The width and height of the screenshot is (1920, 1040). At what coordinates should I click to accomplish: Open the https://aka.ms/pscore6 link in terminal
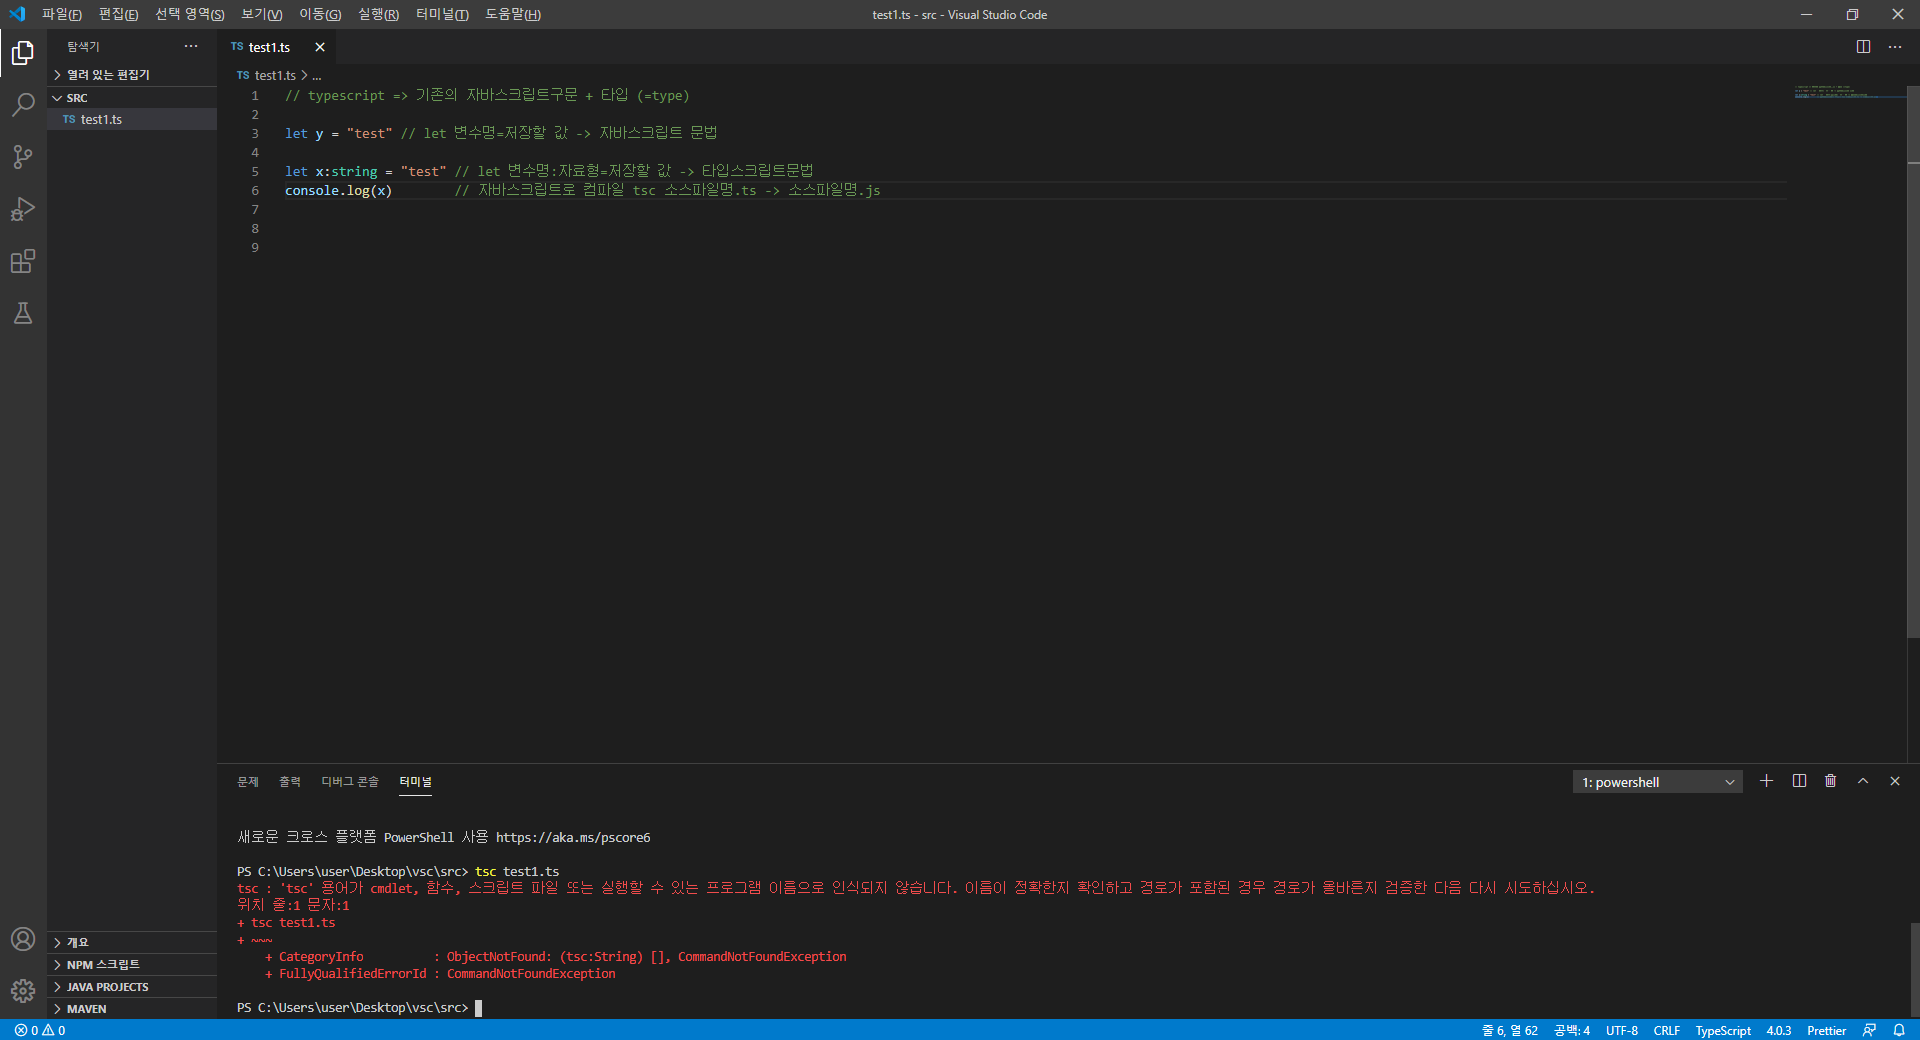573,838
